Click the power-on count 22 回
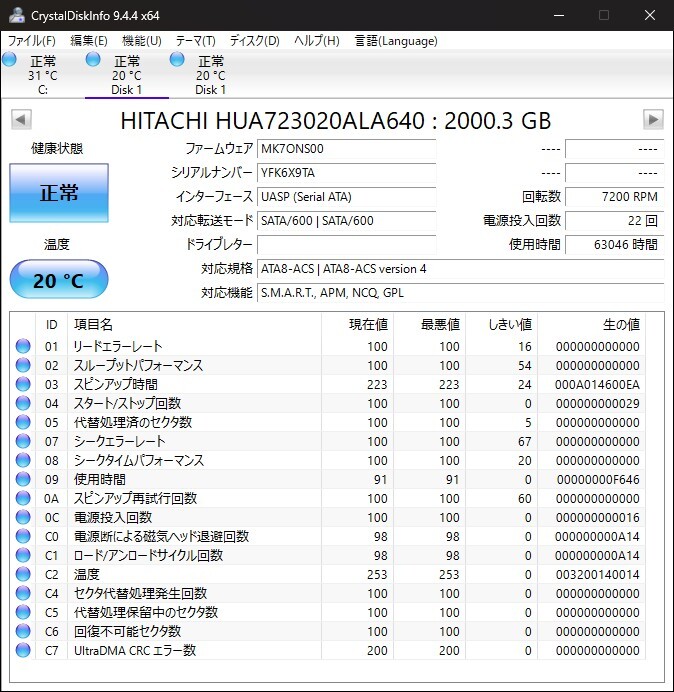This screenshot has height=692, width=674. pyautogui.click(x=614, y=221)
